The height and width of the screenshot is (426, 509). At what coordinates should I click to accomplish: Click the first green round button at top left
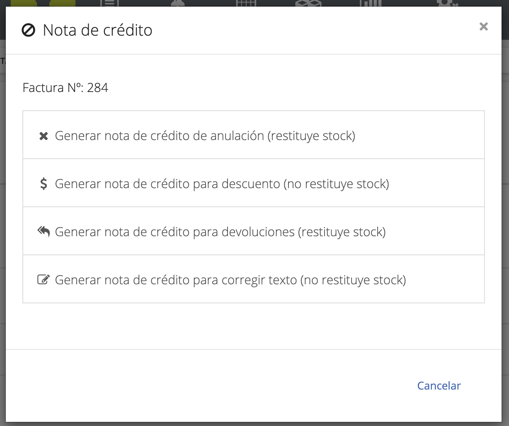click(23, 3)
